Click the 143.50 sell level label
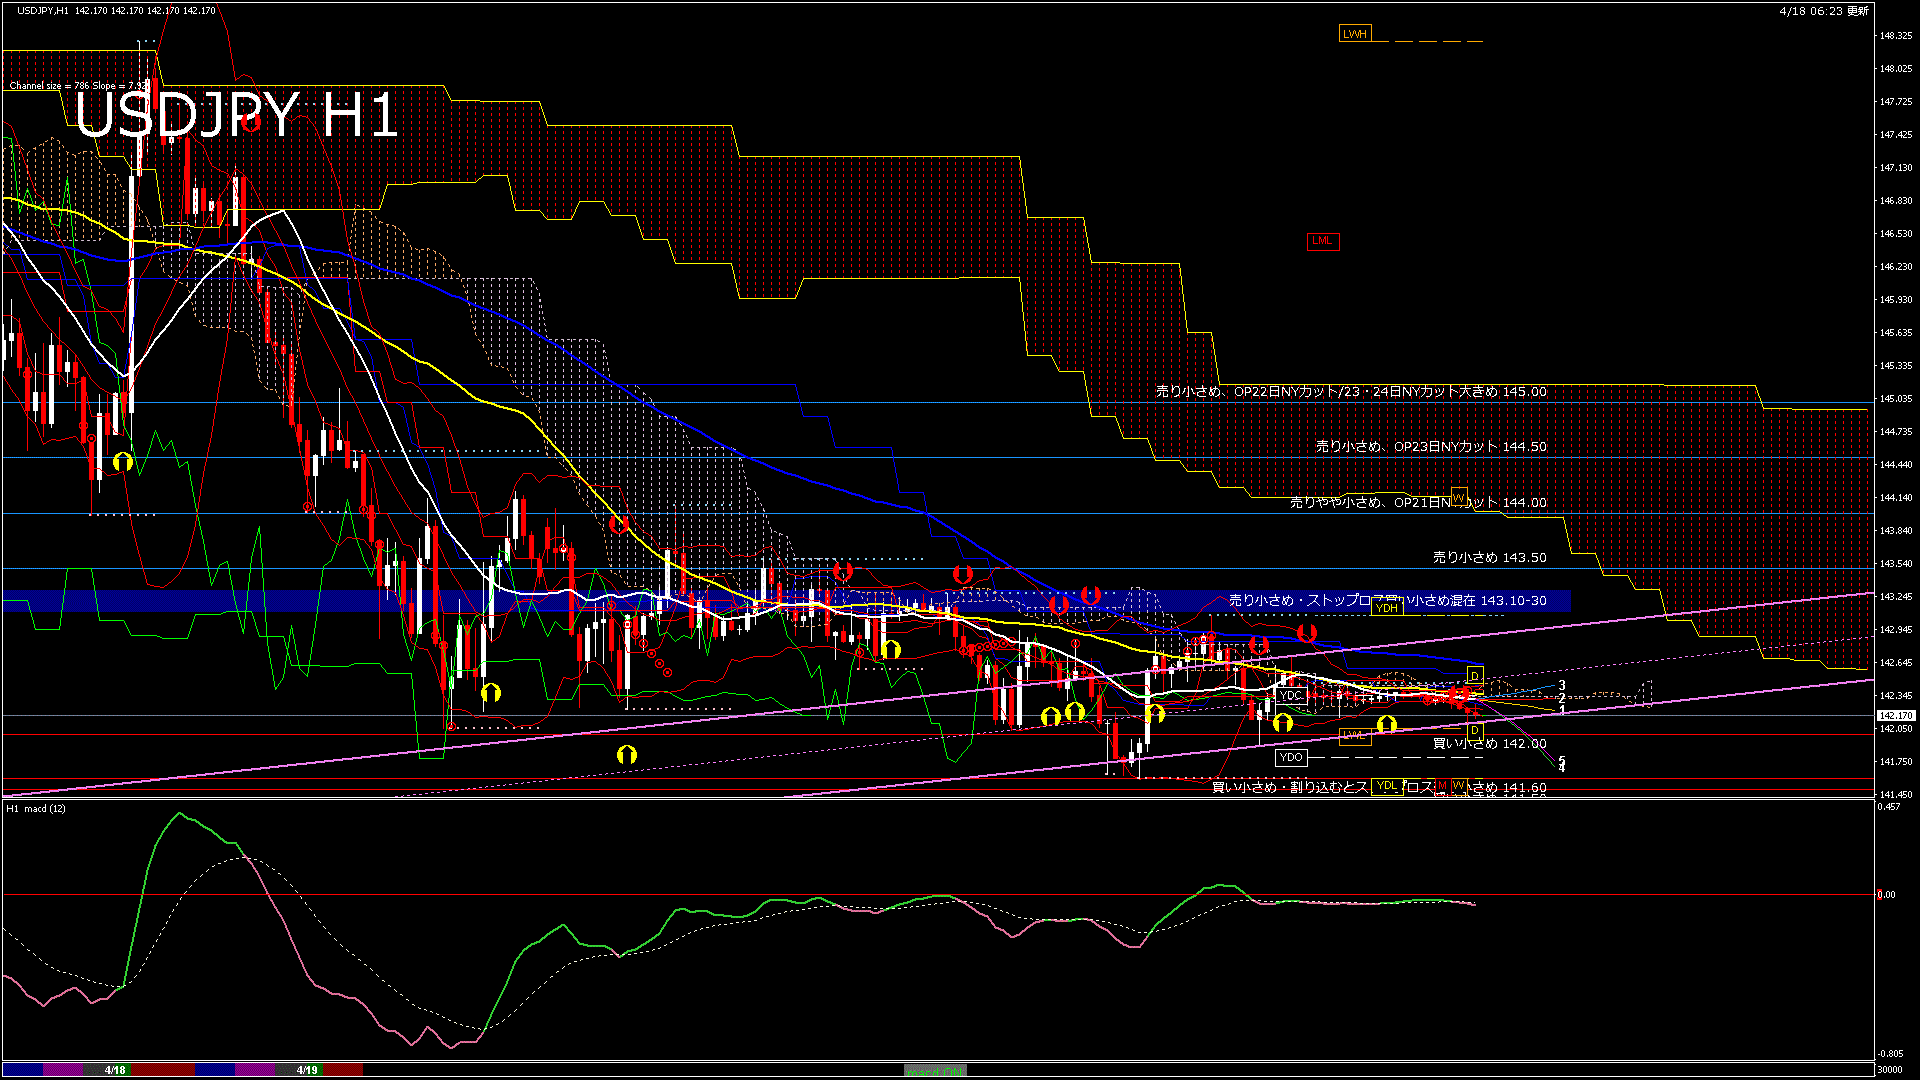This screenshot has height=1080, width=1920. click(x=1489, y=558)
